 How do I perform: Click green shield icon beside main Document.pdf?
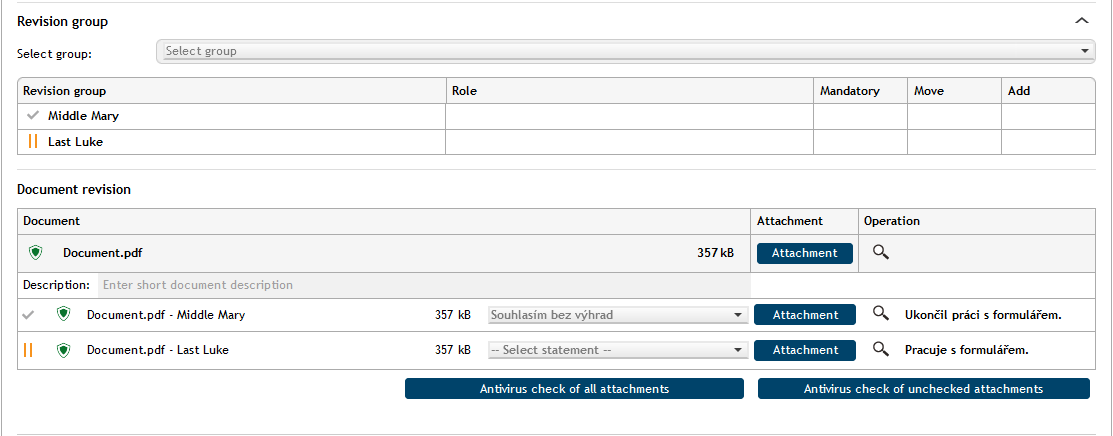[x=36, y=253]
